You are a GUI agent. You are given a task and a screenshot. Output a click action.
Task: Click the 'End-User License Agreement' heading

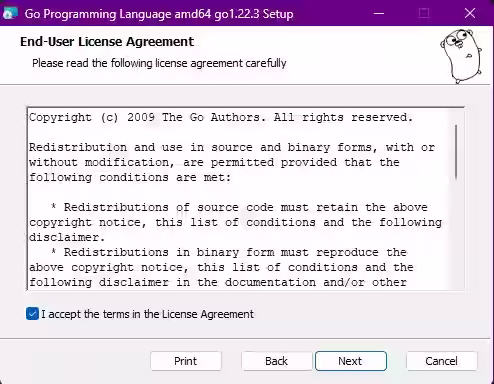(x=107, y=42)
